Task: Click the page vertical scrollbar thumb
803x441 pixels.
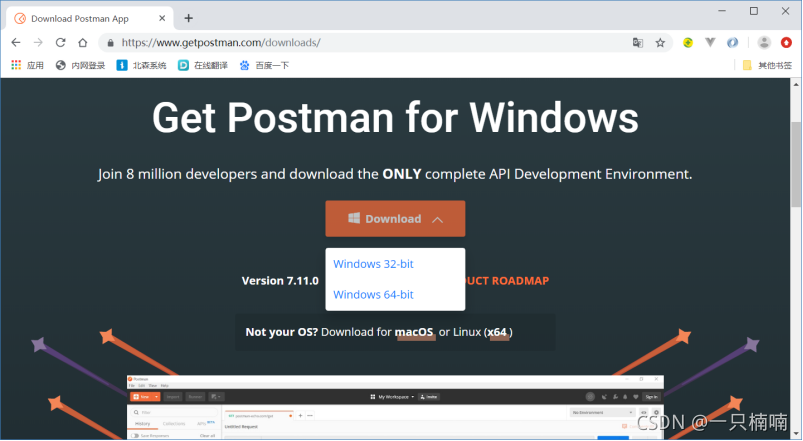Action: (796, 164)
